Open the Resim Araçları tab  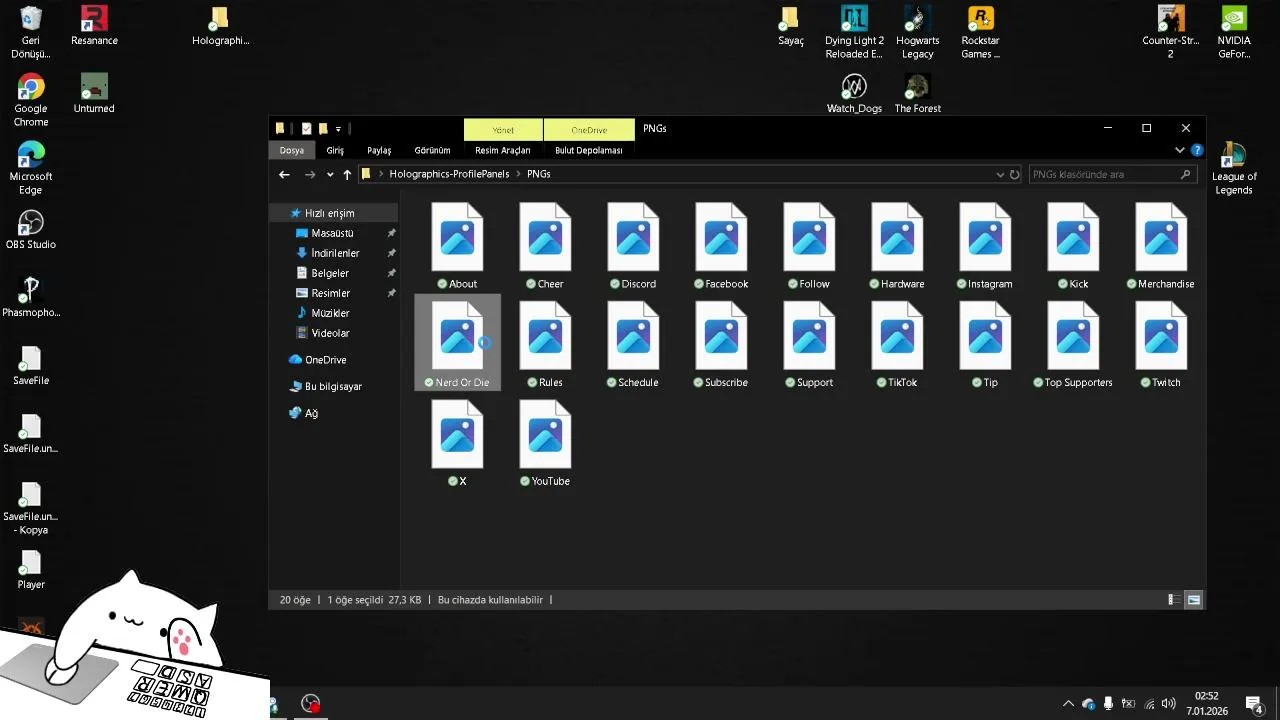(503, 150)
